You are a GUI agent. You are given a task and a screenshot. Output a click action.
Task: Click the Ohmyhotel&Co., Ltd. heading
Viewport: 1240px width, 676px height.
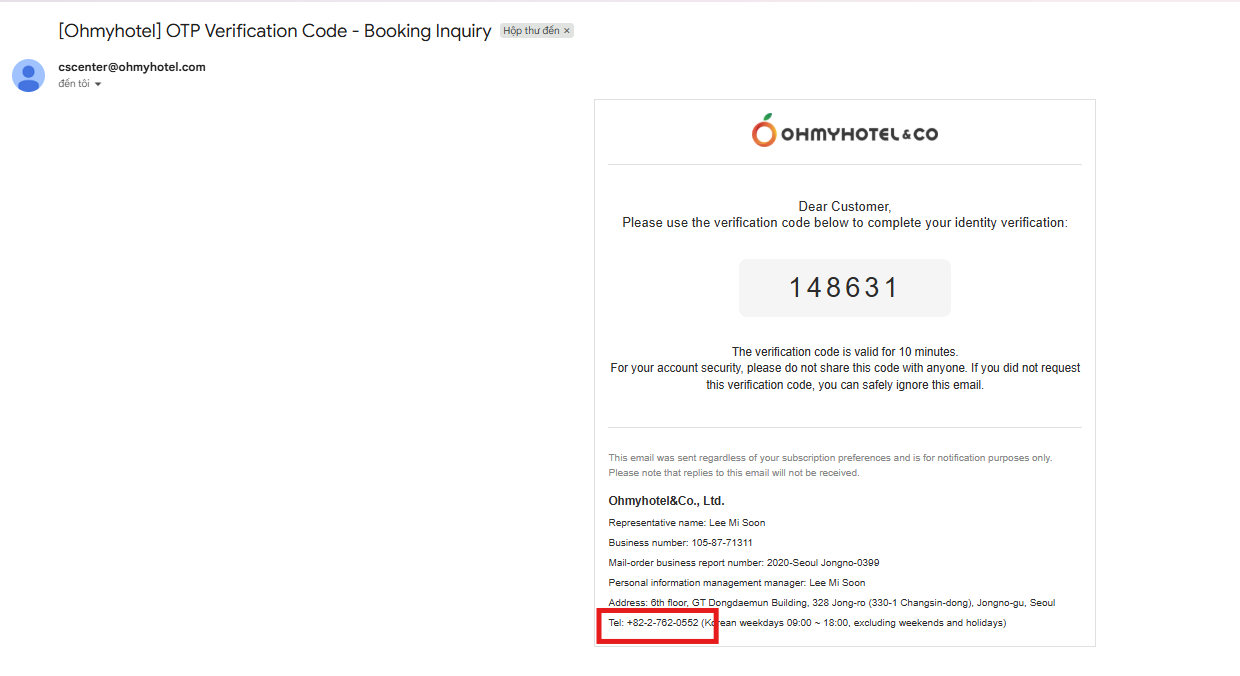pyautogui.click(x=666, y=501)
